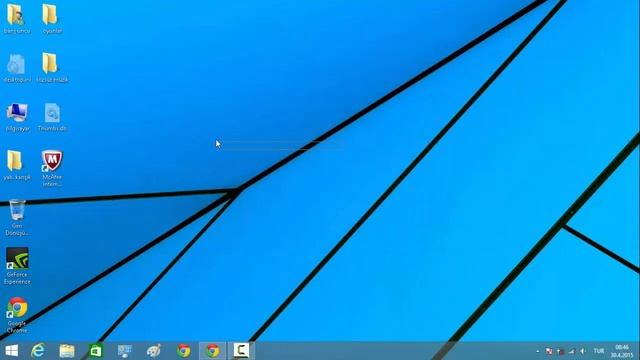
Task: Open the volume speaker tray icon
Action: coord(583,351)
